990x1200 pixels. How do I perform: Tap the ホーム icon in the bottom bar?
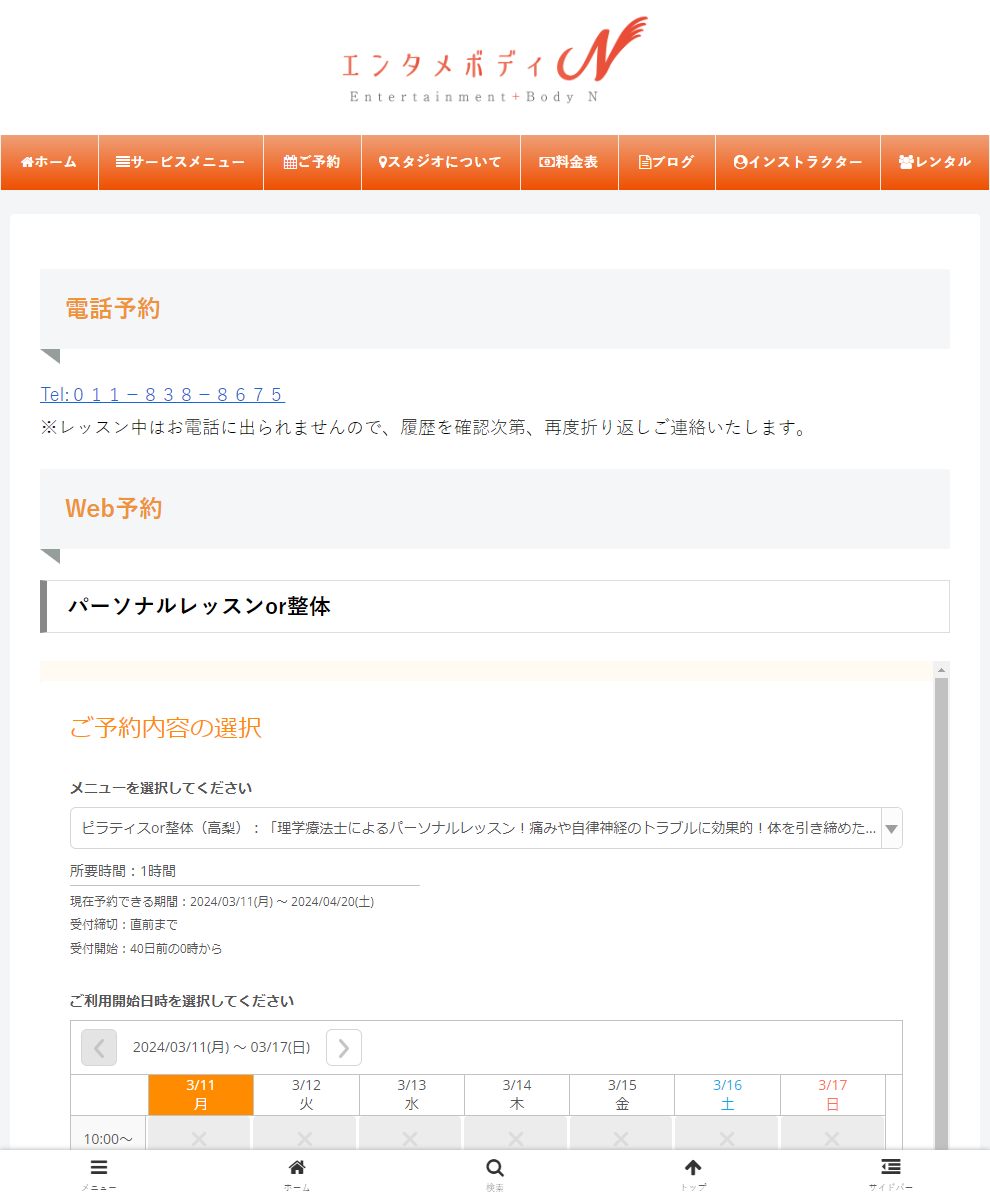(x=296, y=1168)
